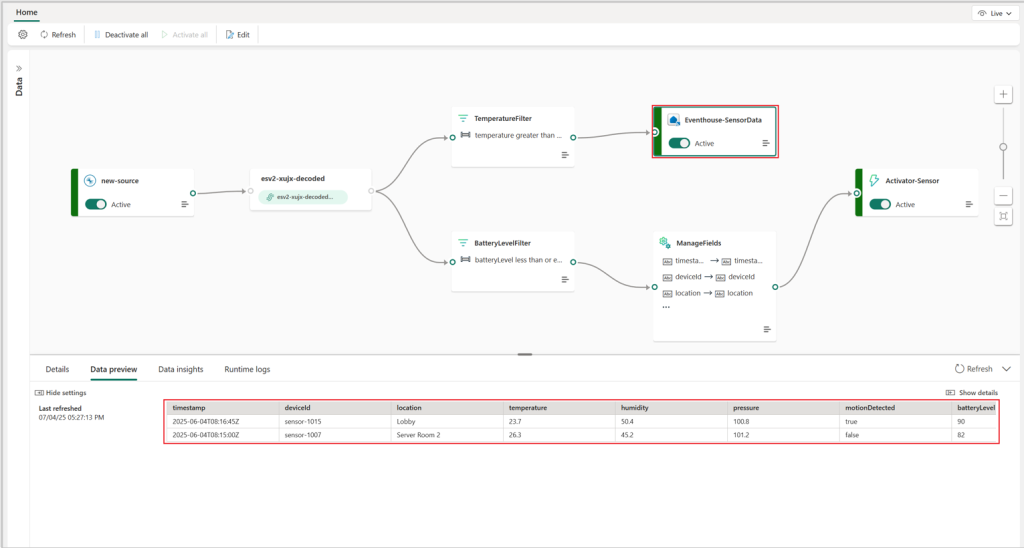
Task: Click Refresh in the bottom panel
Action: tap(974, 369)
